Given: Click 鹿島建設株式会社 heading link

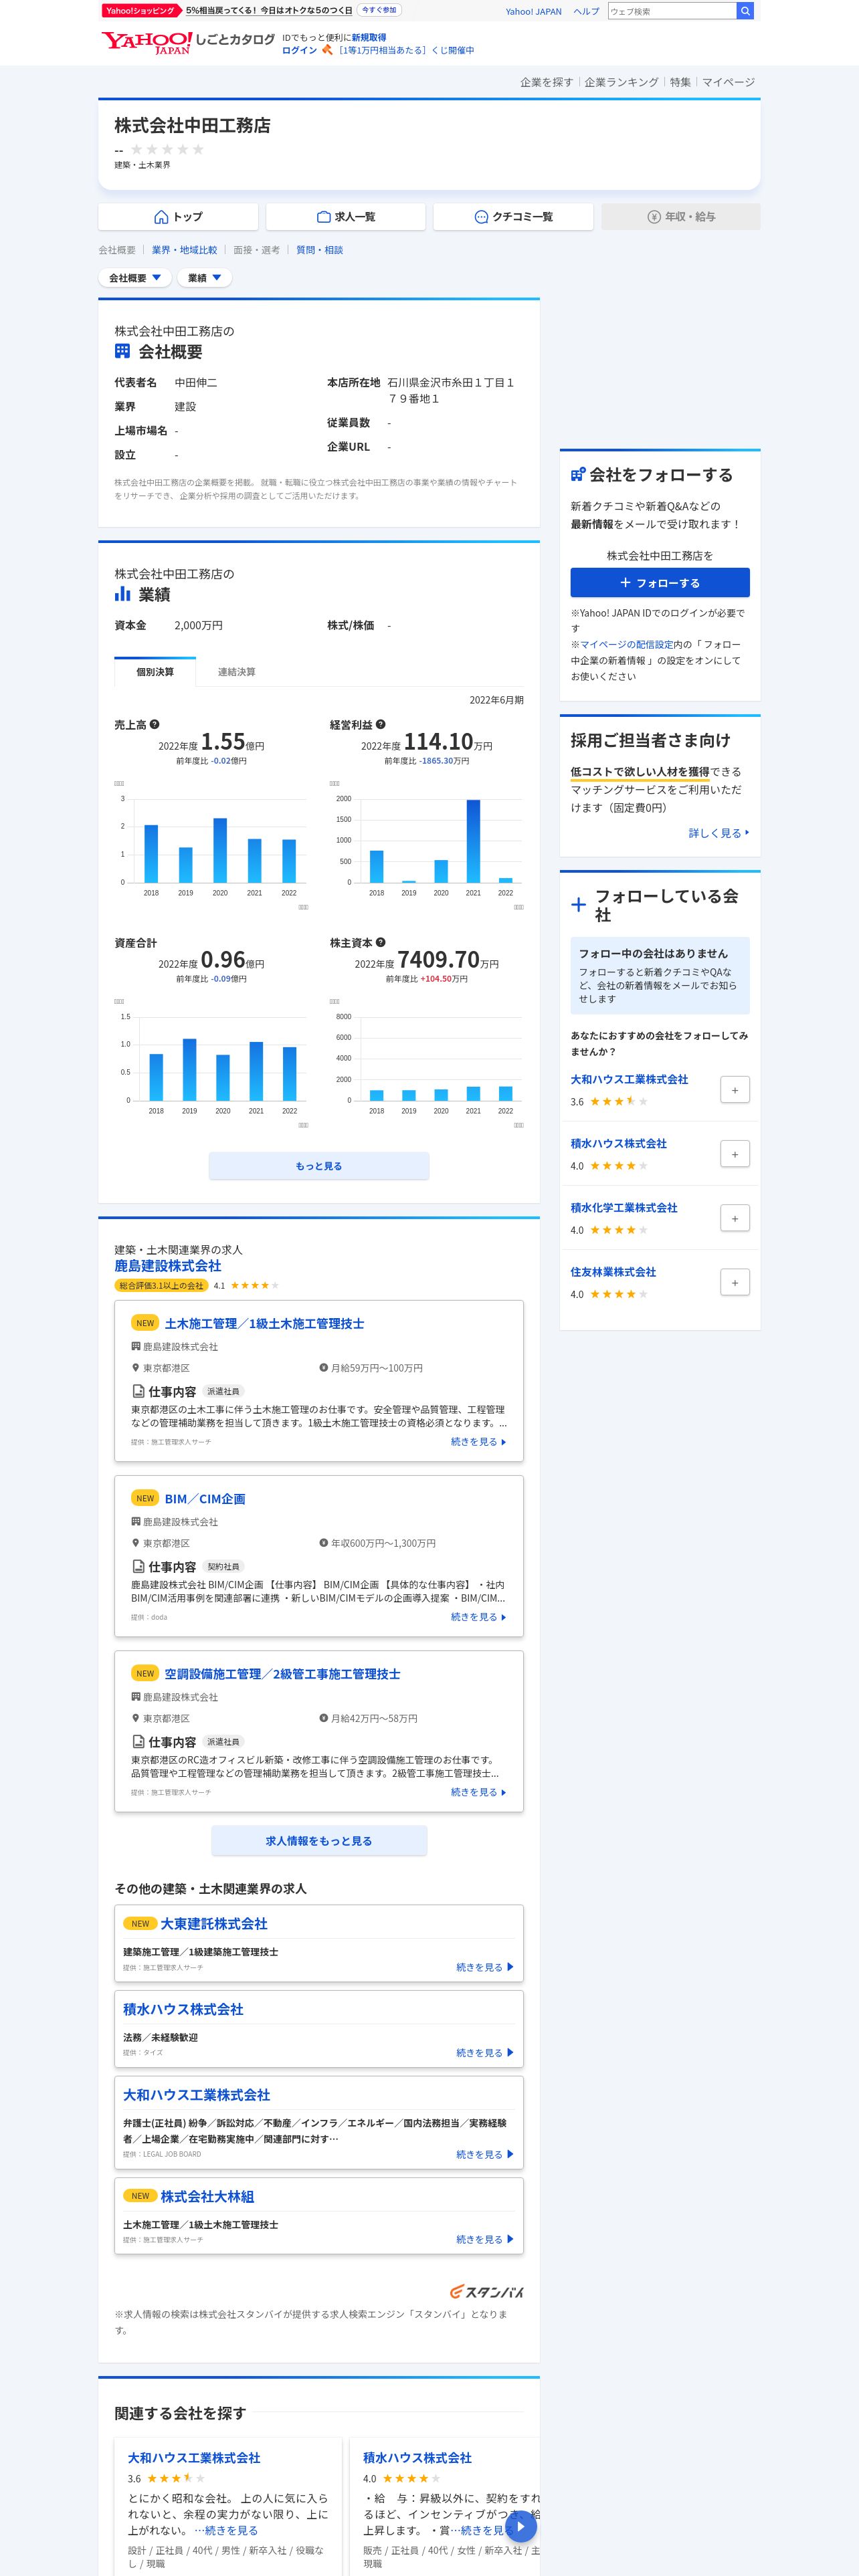Looking at the screenshot, I should coord(168,1266).
